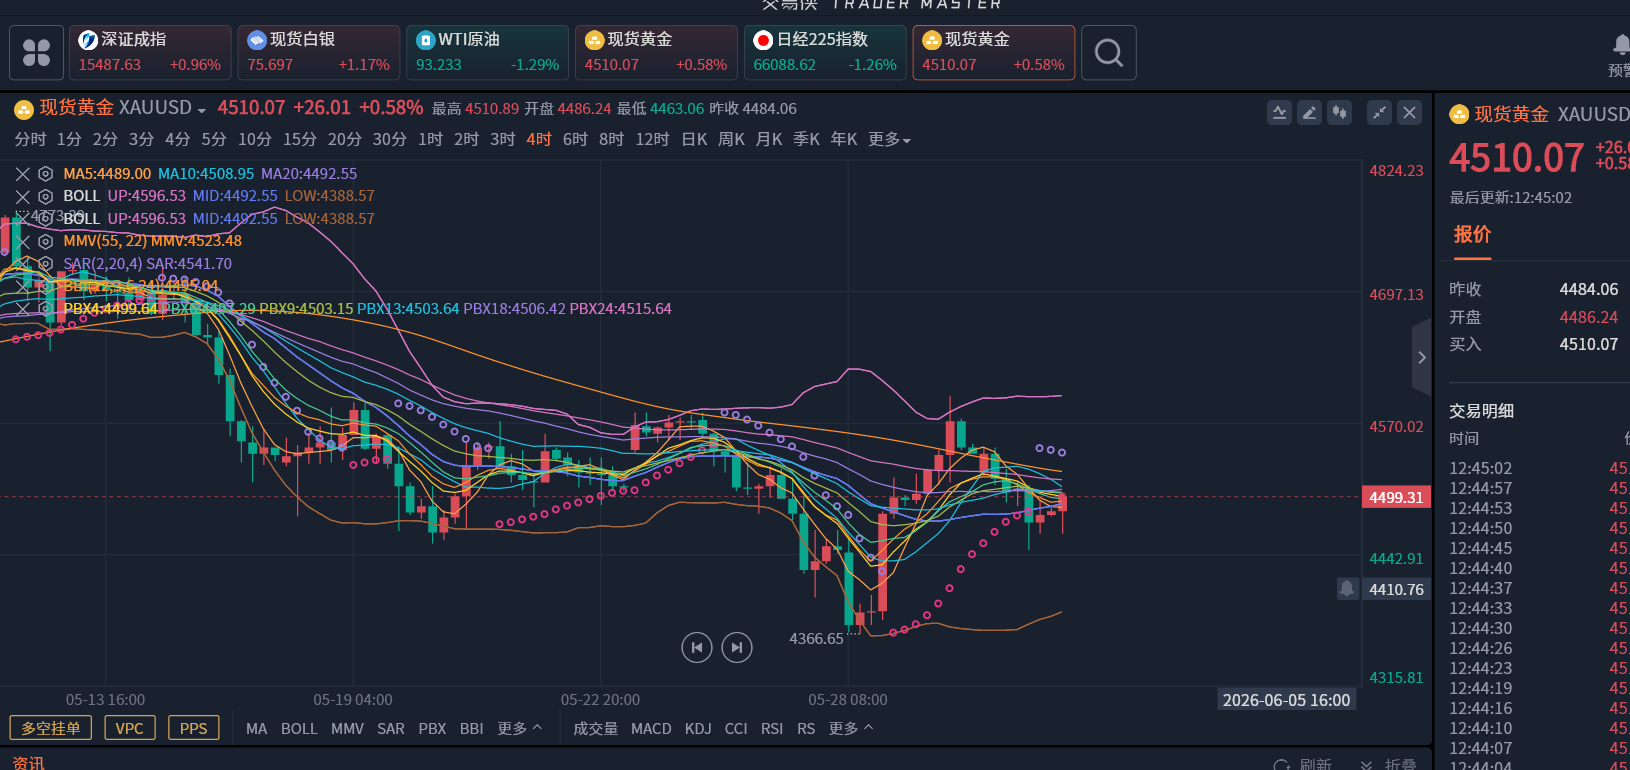Step the chart forward with the next button
This screenshot has width=1630, height=770.
737,648
